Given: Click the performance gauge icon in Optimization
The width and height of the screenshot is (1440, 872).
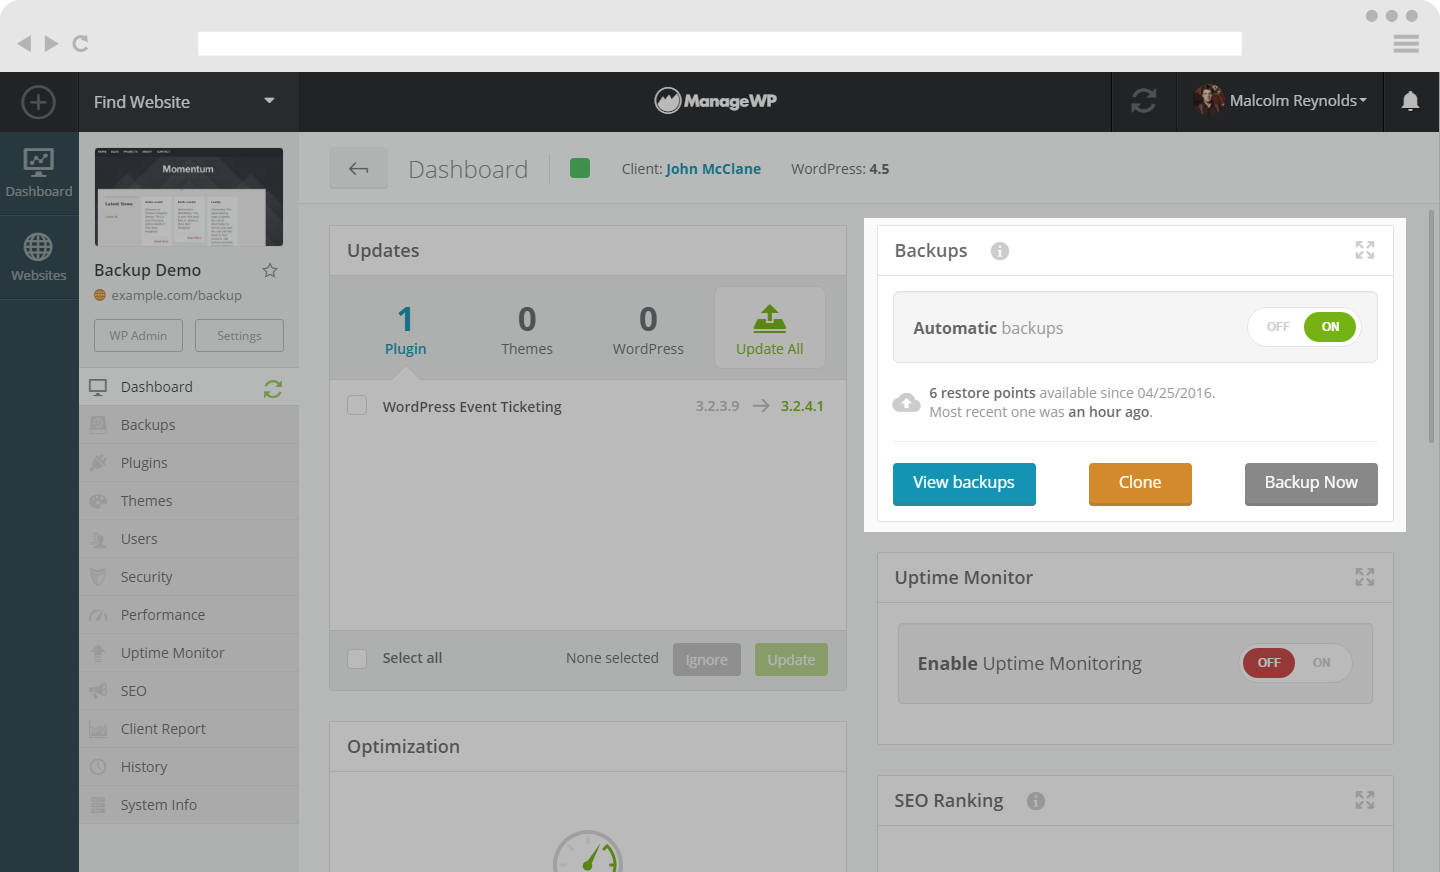Looking at the screenshot, I should 588,851.
